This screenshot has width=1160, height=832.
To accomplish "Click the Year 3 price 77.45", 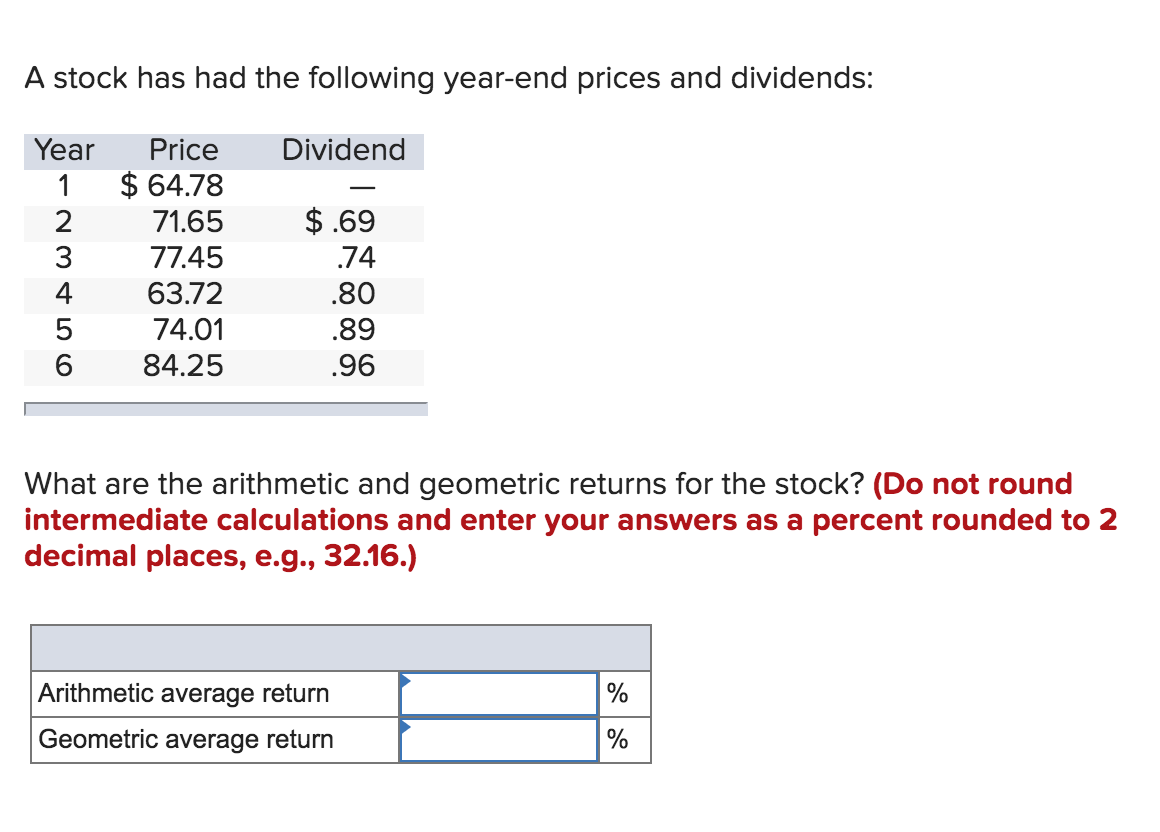I will pyautogui.click(x=186, y=258).
